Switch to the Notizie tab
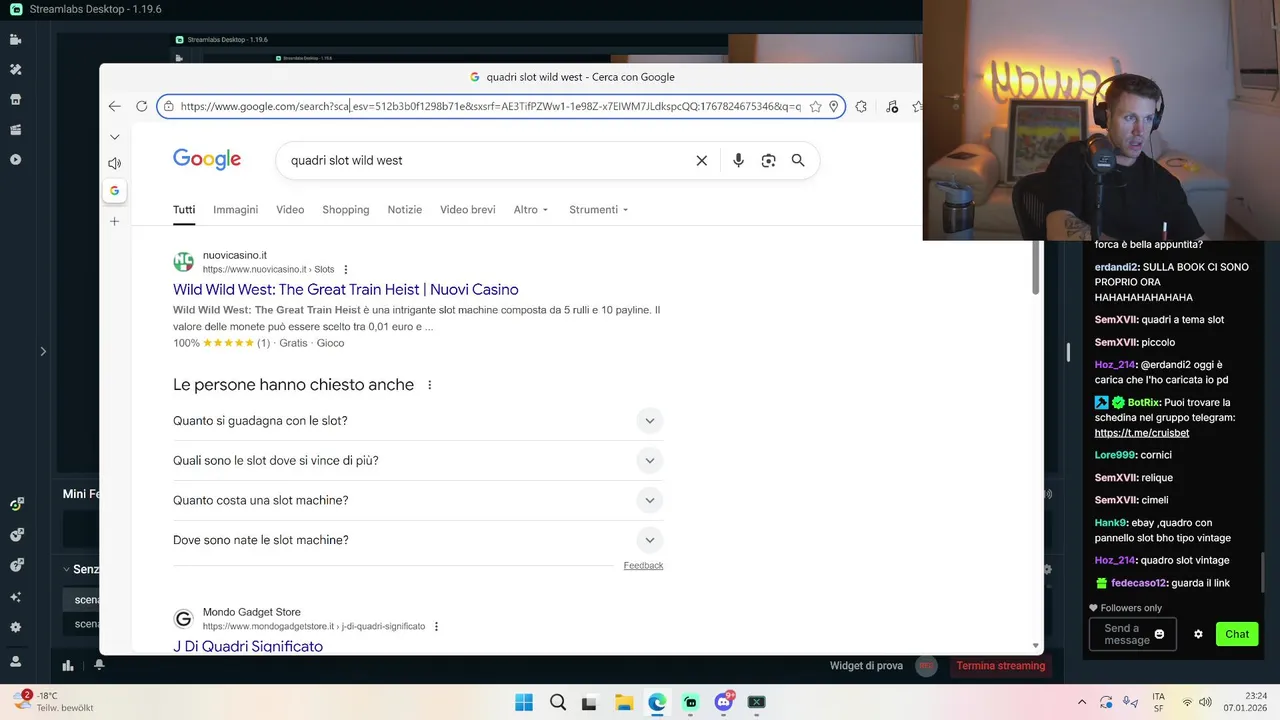The image size is (1280, 720). pos(405,210)
